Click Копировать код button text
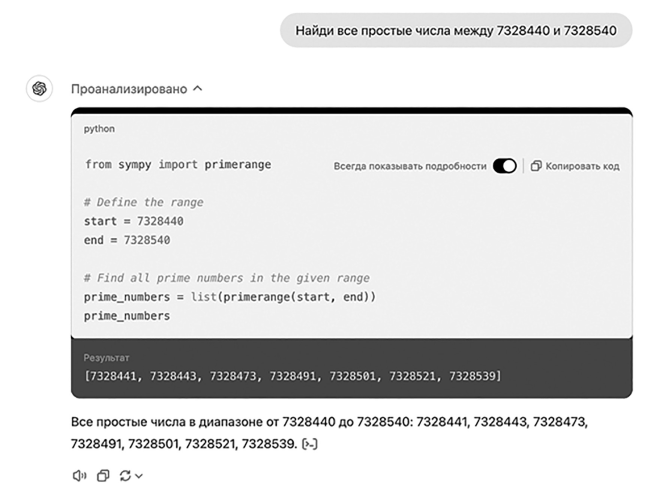The image size is (650, 498). [x=582, y=166]
